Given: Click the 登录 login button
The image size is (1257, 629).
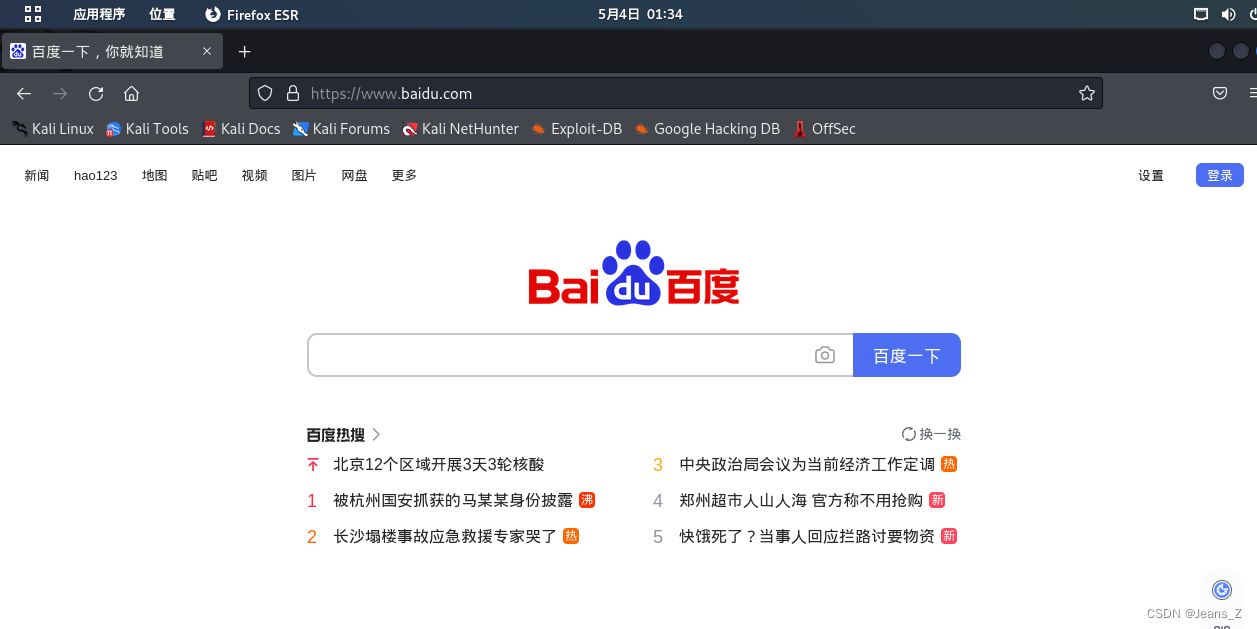Looking at the screenshot, I should tap(1220, 175).
